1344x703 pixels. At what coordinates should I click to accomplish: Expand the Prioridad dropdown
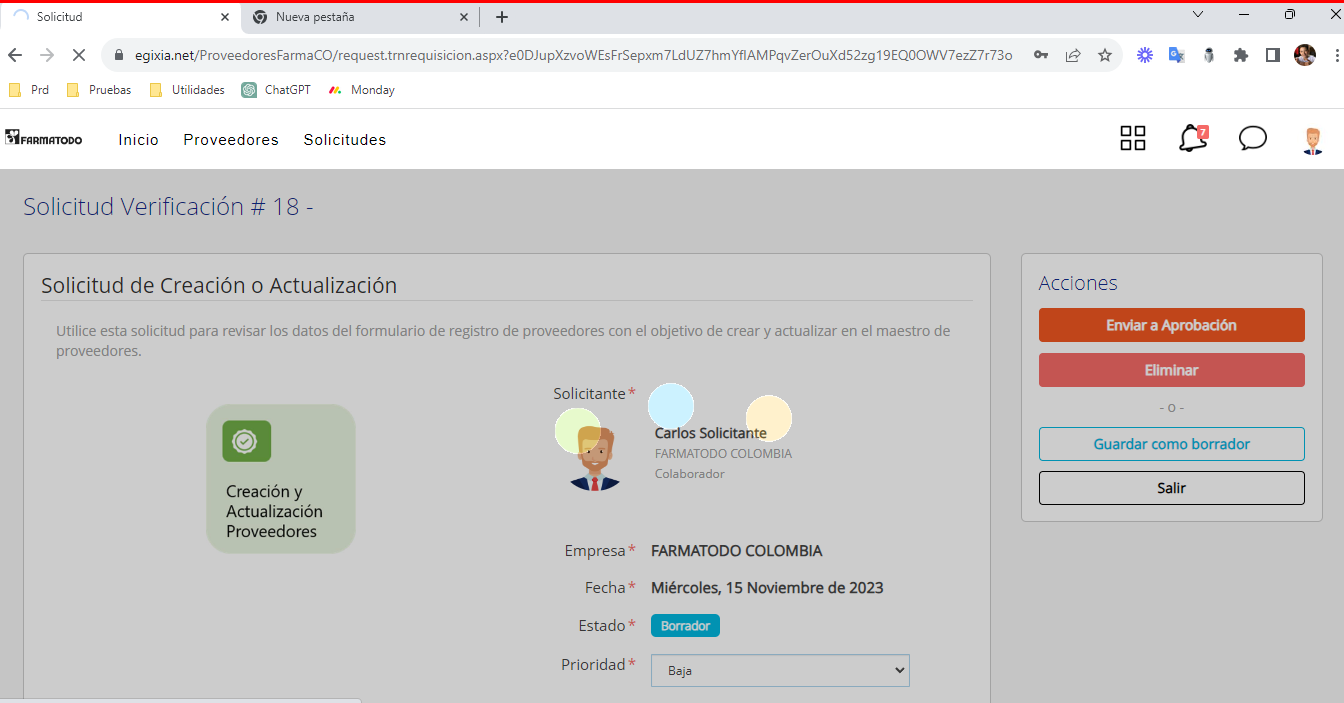click(x=780, y=671)
